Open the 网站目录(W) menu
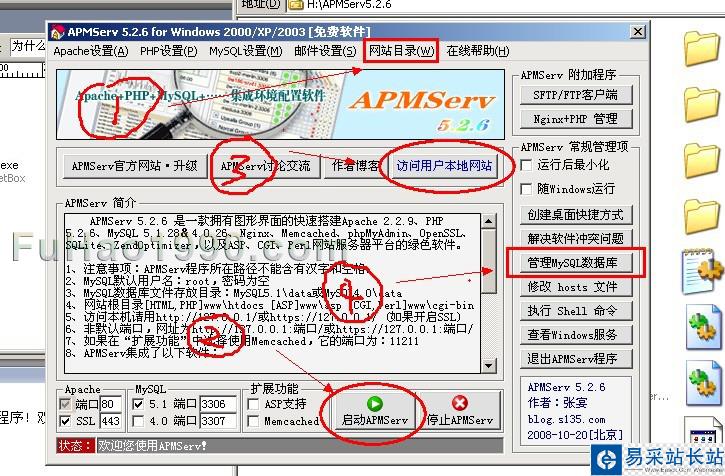The image size is (725, 476). tap(401, 51)
